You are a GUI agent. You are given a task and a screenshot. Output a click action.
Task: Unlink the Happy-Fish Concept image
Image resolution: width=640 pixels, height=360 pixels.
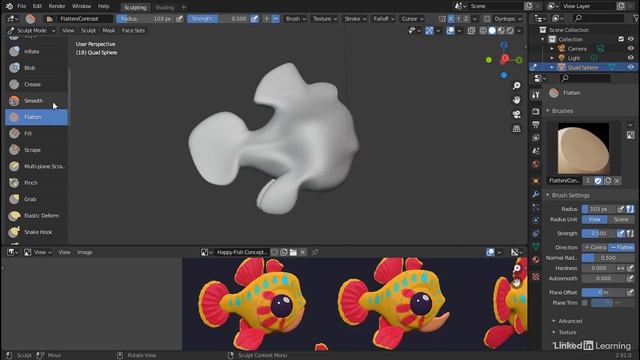[x=302, y=252]
